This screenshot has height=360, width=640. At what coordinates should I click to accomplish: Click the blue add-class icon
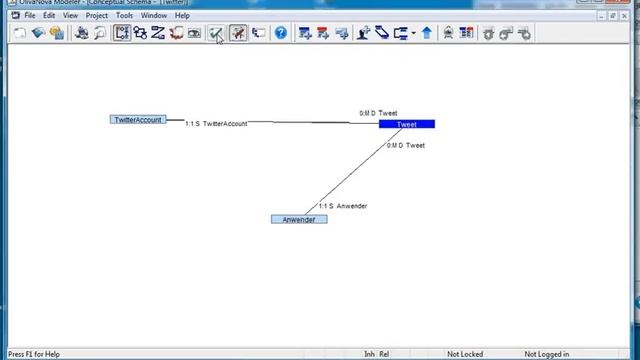coord(305,33)
